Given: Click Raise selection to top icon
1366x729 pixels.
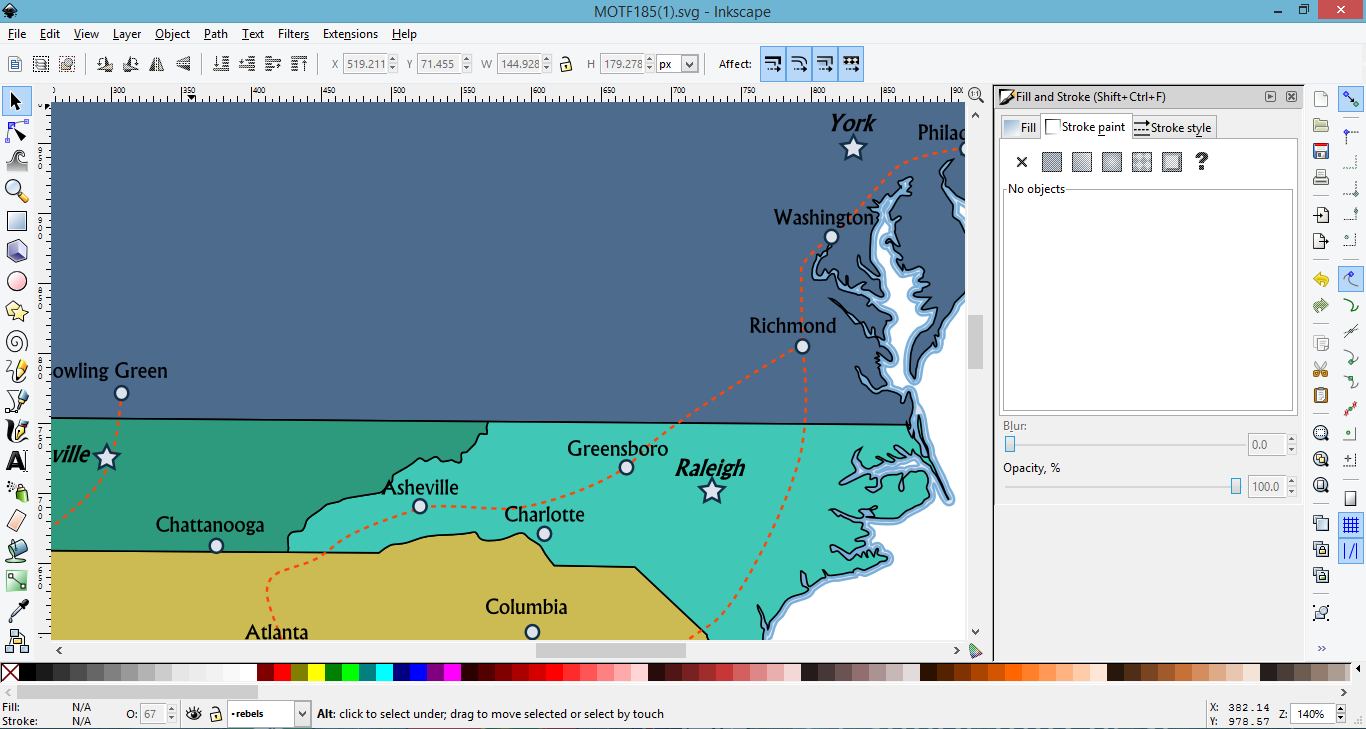Looking at the screenshot, I should coord(299,64).
